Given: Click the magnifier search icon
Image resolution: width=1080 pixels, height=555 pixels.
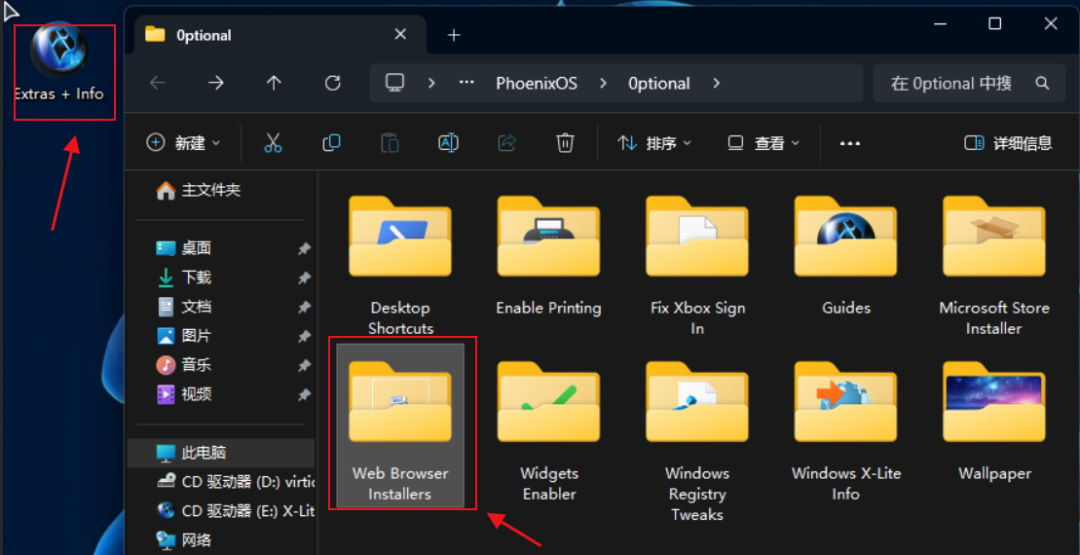Looking at the screenshot, I should pyautogui.click(x=1042, y=83).
